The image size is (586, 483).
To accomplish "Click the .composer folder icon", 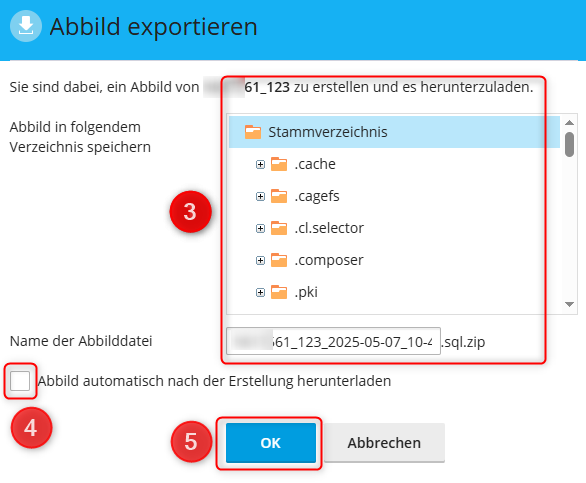I will (x=279, y=260).
